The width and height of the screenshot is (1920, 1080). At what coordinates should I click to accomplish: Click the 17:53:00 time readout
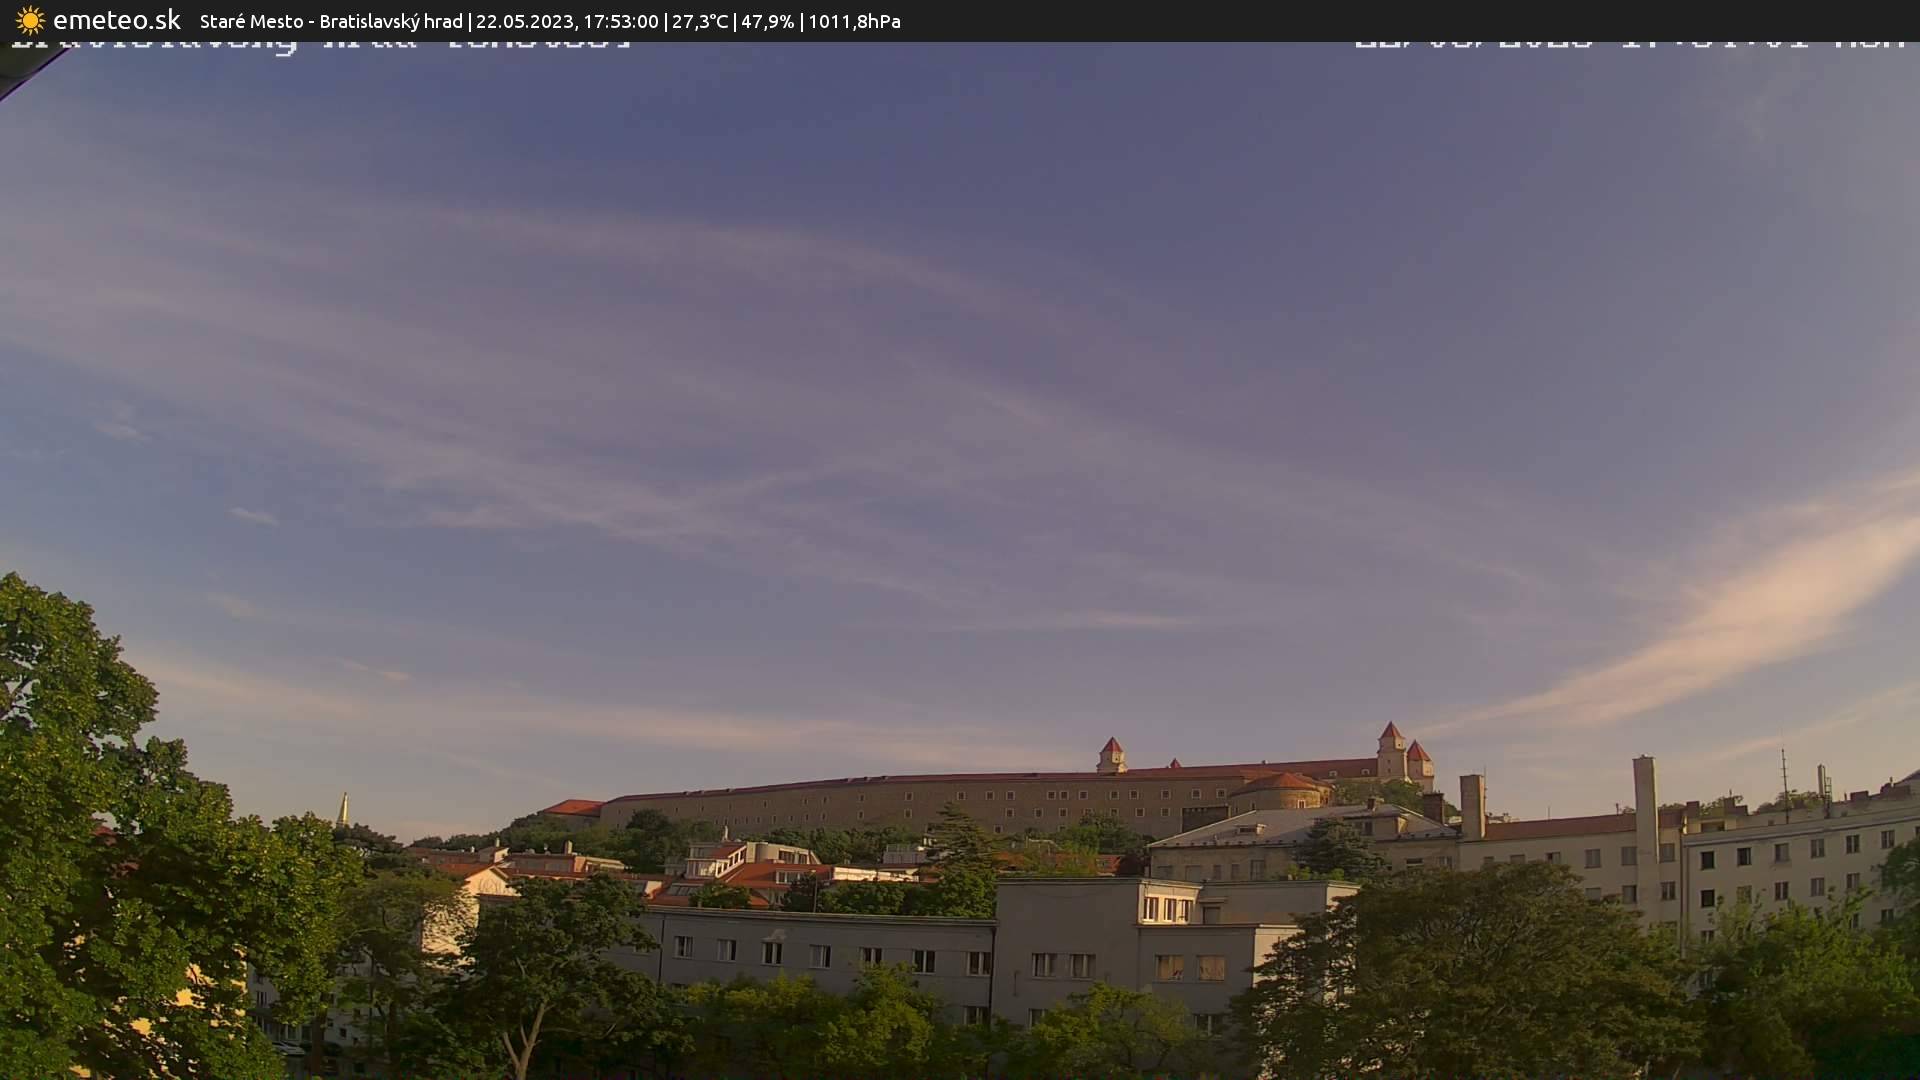click(x=620, y=21)
